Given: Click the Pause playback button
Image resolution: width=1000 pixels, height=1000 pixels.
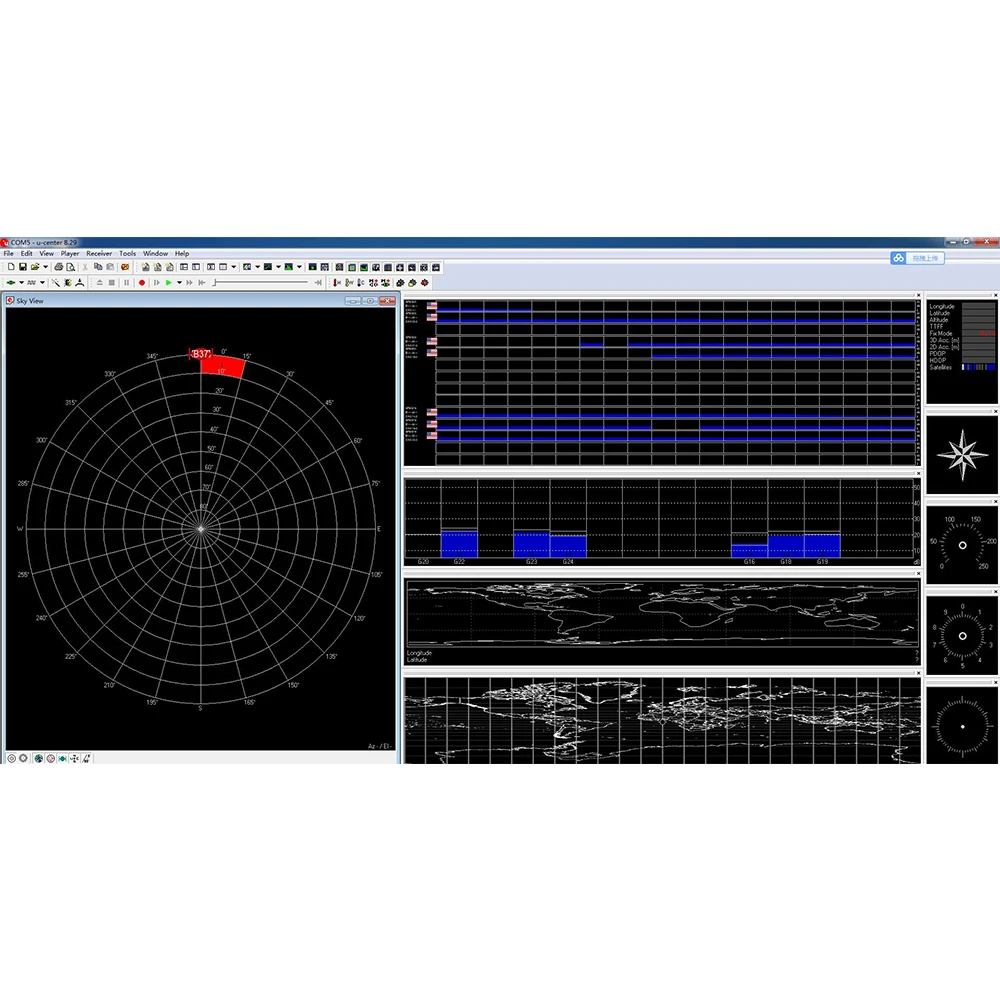Looking at the screenshot, I should [127, 283].
